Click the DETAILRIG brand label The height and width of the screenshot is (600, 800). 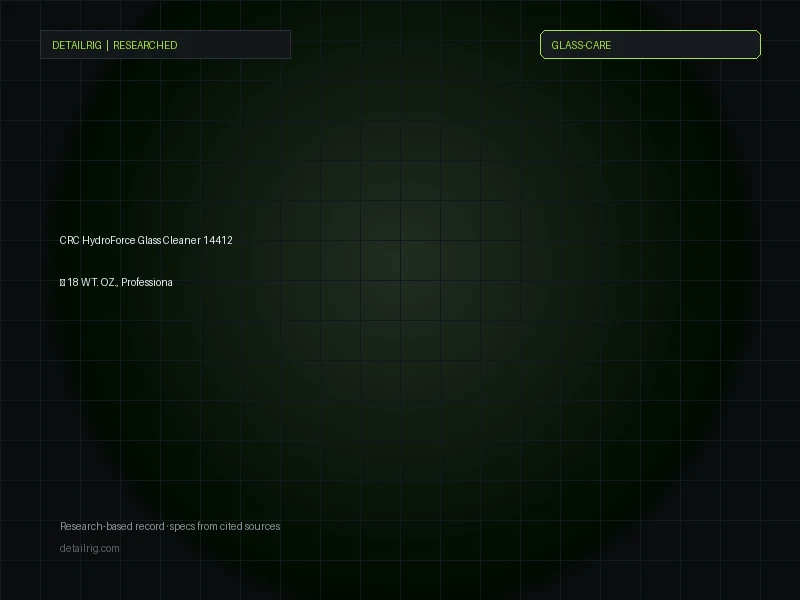coord(77,45)
